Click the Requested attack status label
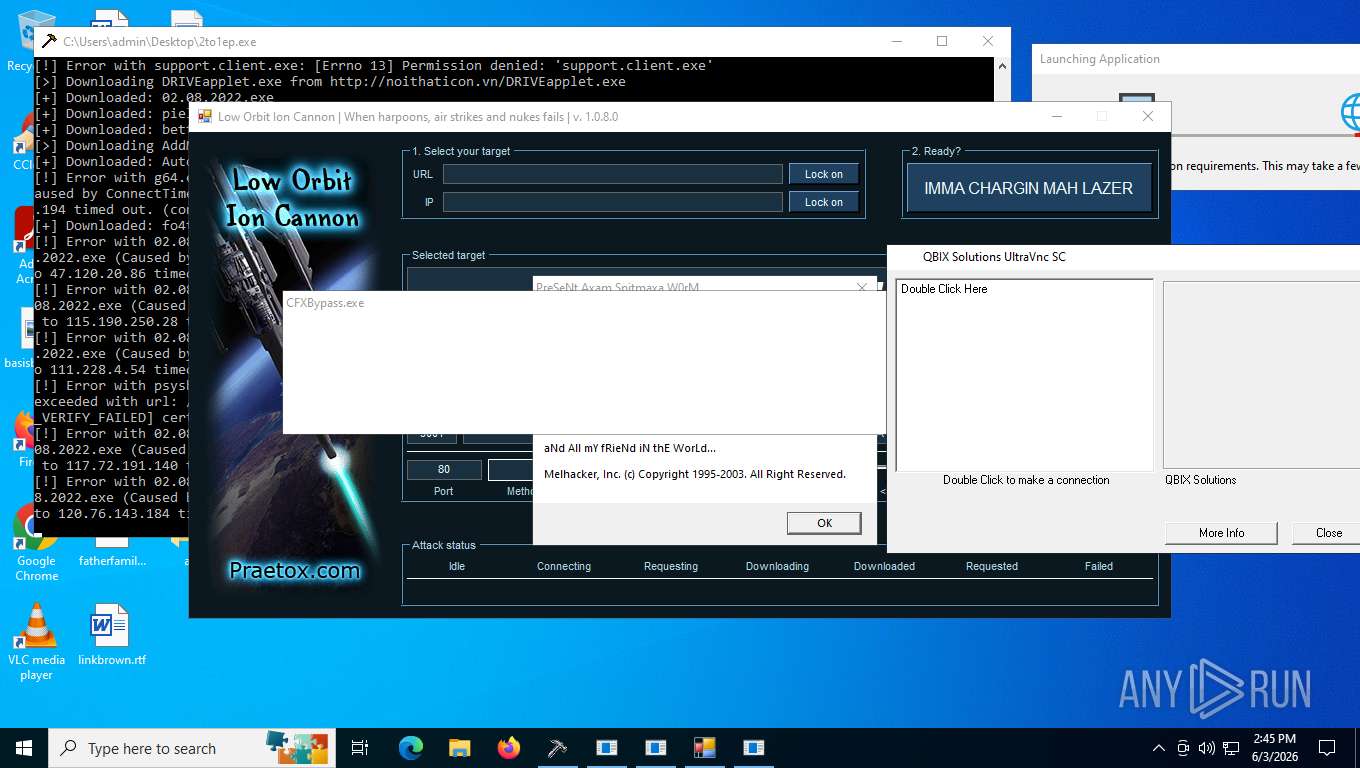Image resolution: width=1360 pixels, height=768 pixels. pyautogui.click(x=992, y=566)
